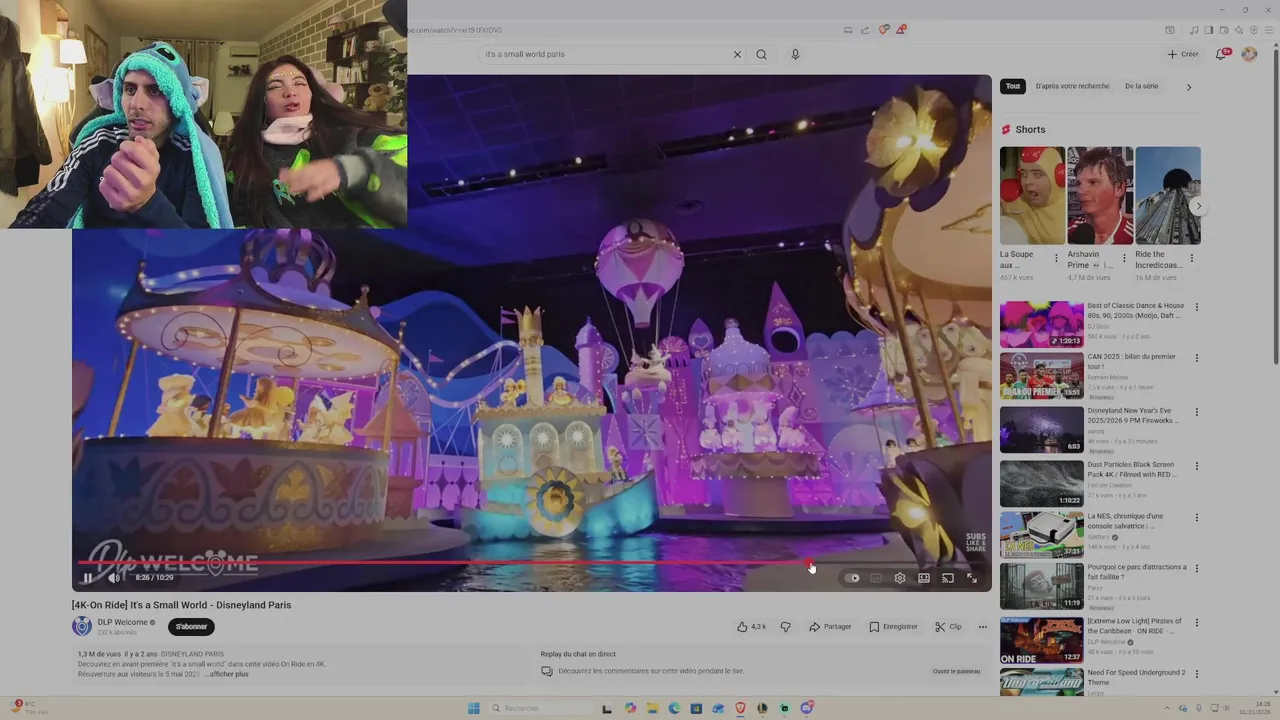Open options for the La Soupe Short
The height and width of the screenshot is (720, 1280).
1056,257
